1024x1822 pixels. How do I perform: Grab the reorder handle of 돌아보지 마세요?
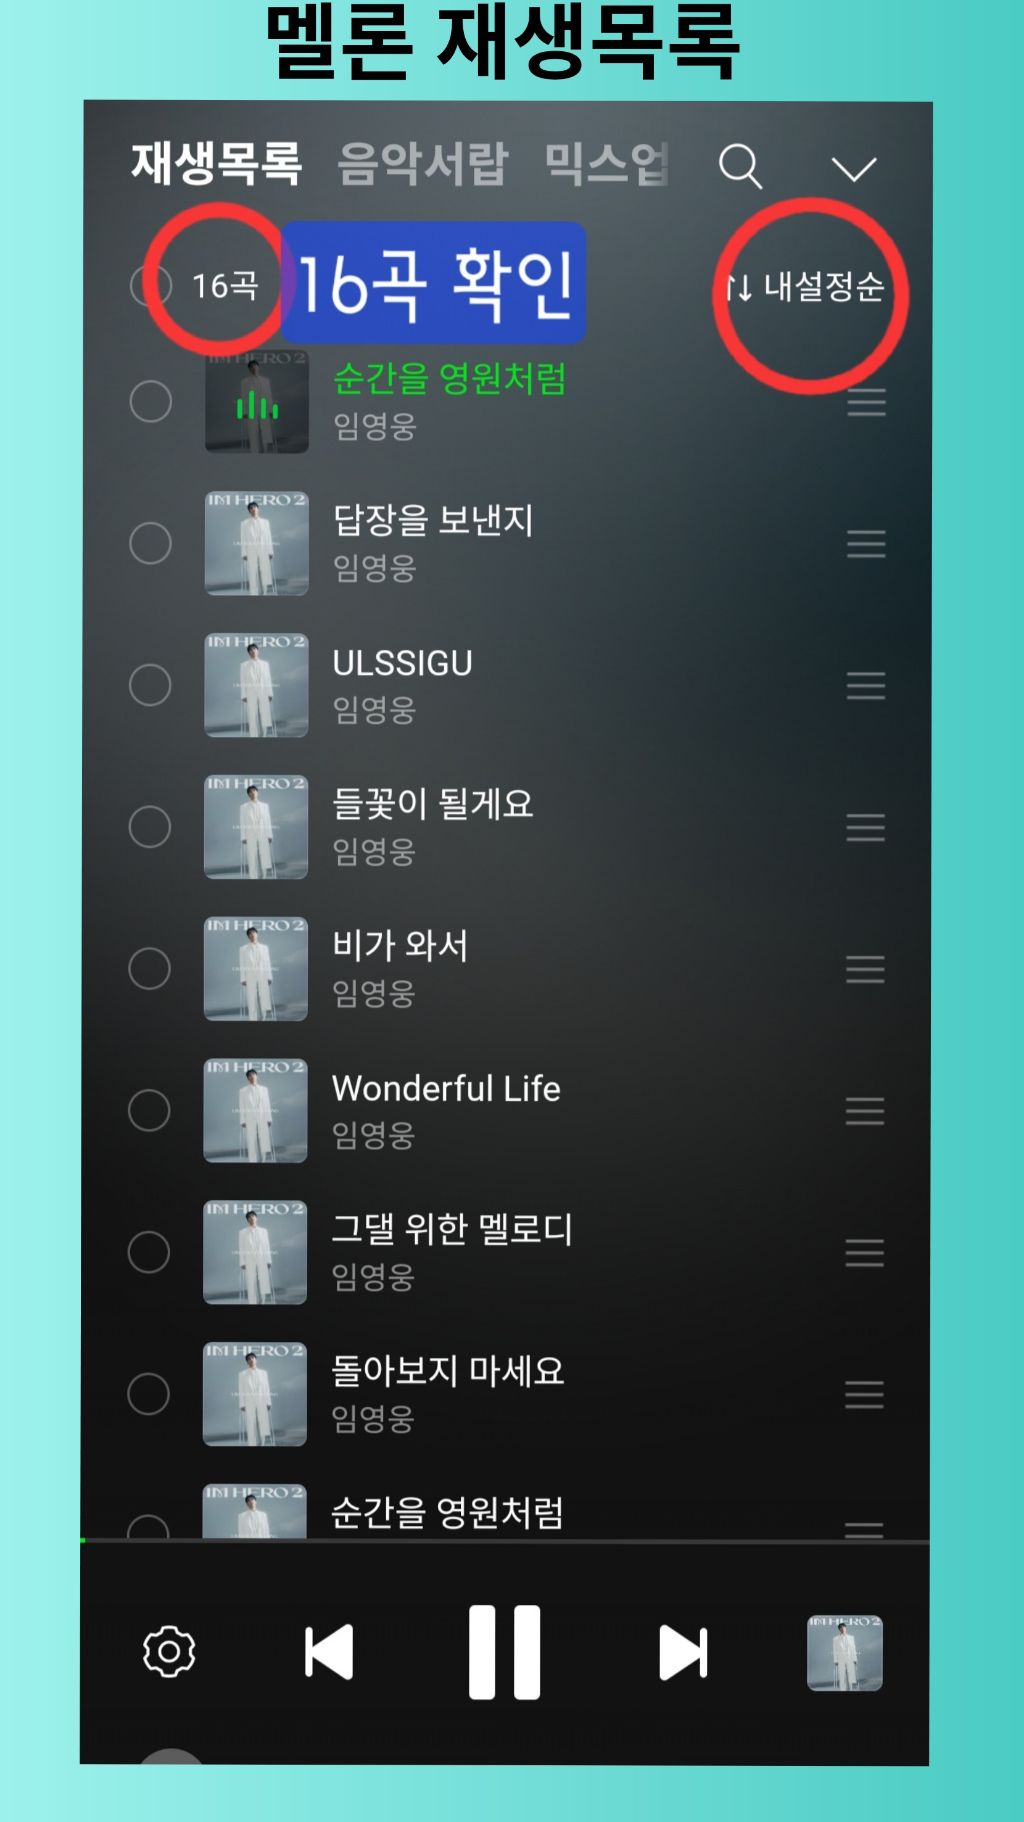tap(864, 1394)
